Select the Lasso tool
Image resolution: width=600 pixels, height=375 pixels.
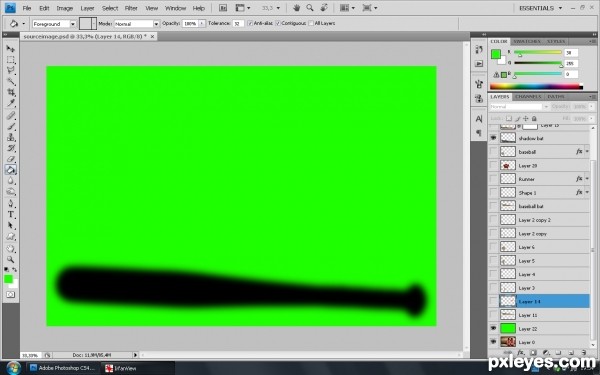(x=11, y=70)
